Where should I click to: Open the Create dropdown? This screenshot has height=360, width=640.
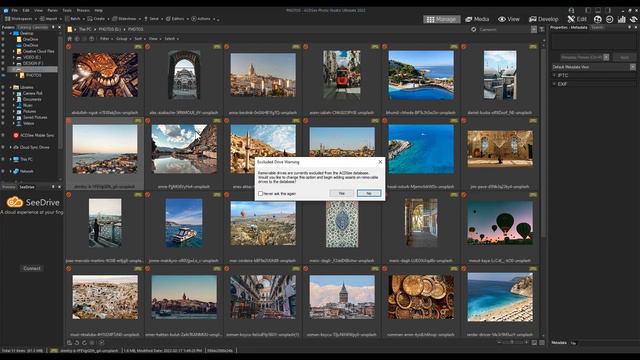(99, 19)
